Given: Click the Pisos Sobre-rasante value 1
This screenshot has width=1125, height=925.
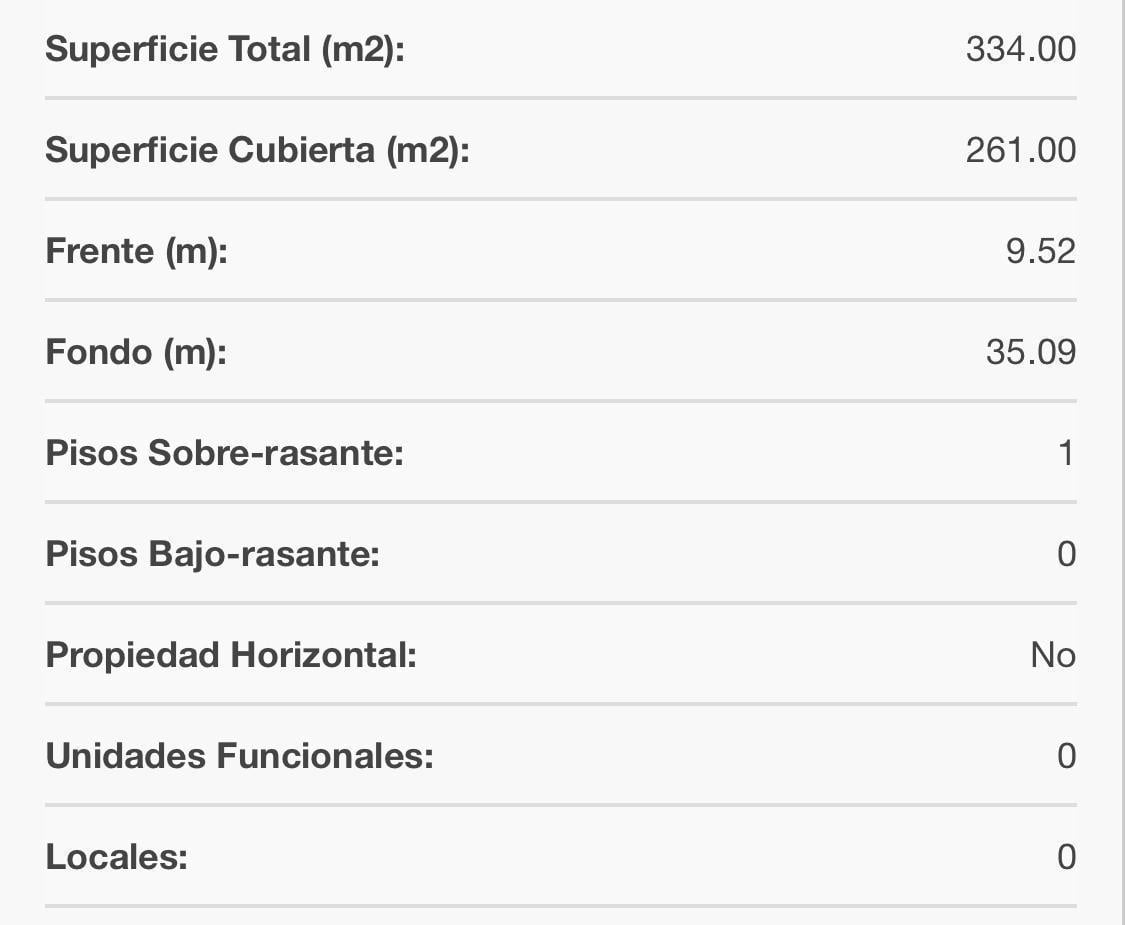Looking at the screenshot, I should pyautogui.click(x=1066, y=454).
